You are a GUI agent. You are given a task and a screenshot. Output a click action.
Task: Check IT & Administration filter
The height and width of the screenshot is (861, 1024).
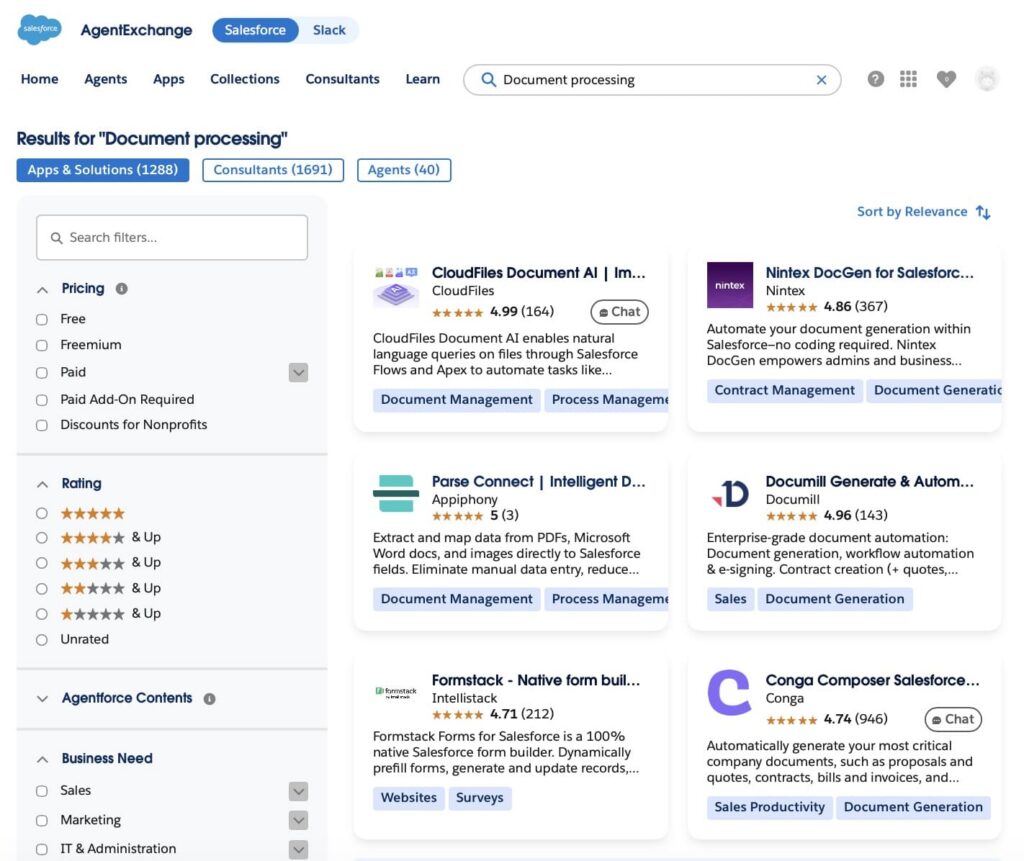pyautogui.click(x=42, y=849)
